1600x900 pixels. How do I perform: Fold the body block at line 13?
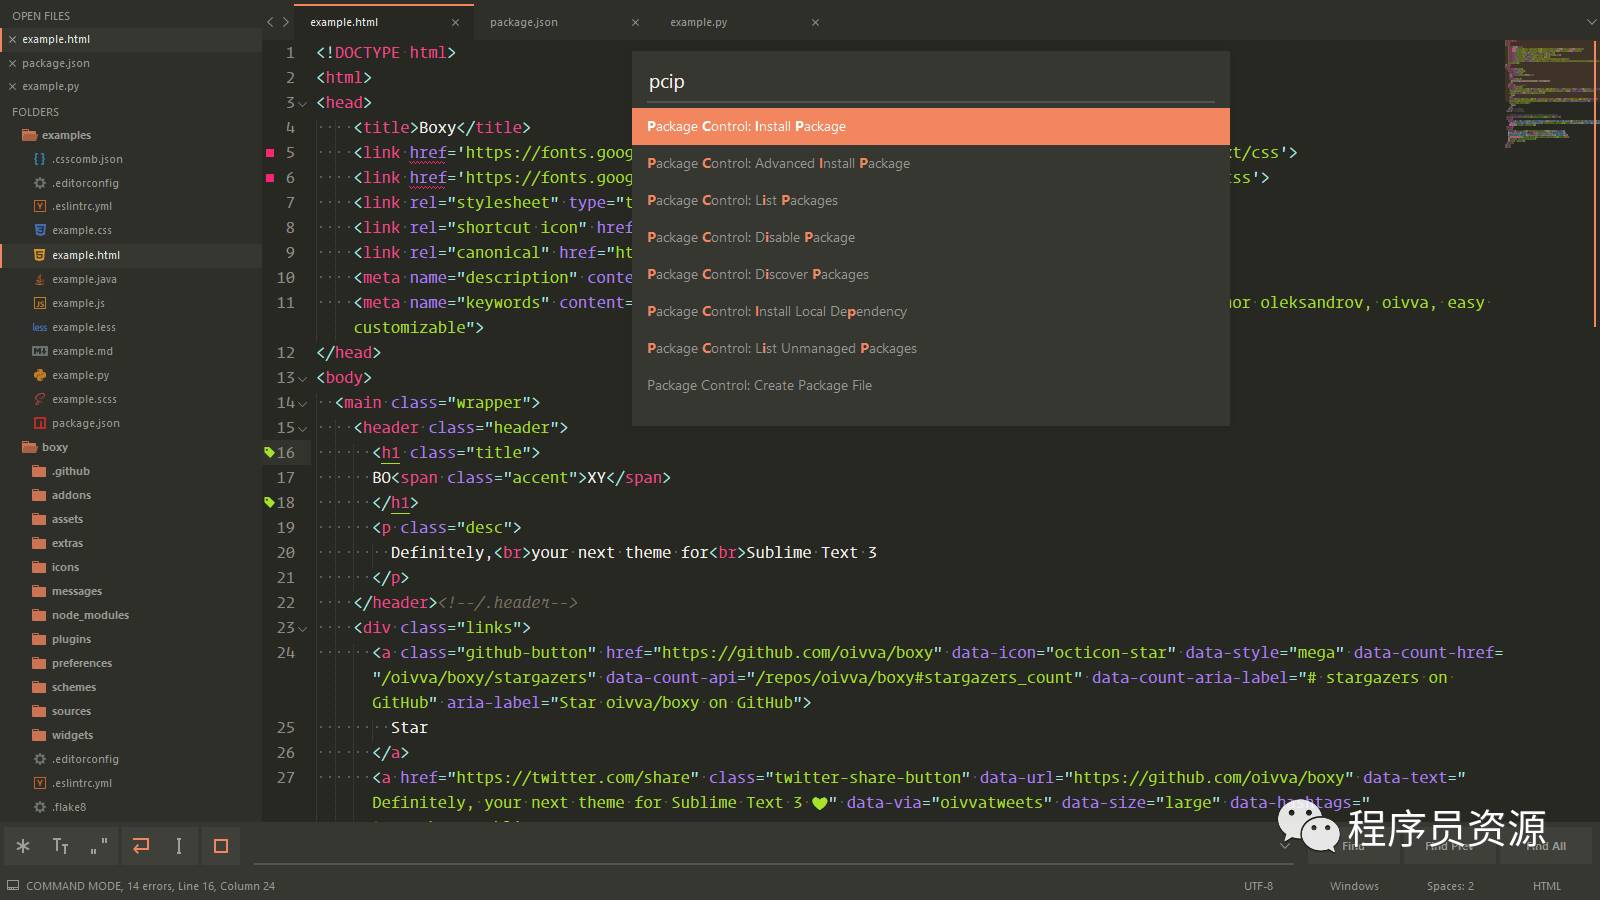point(303,378)
